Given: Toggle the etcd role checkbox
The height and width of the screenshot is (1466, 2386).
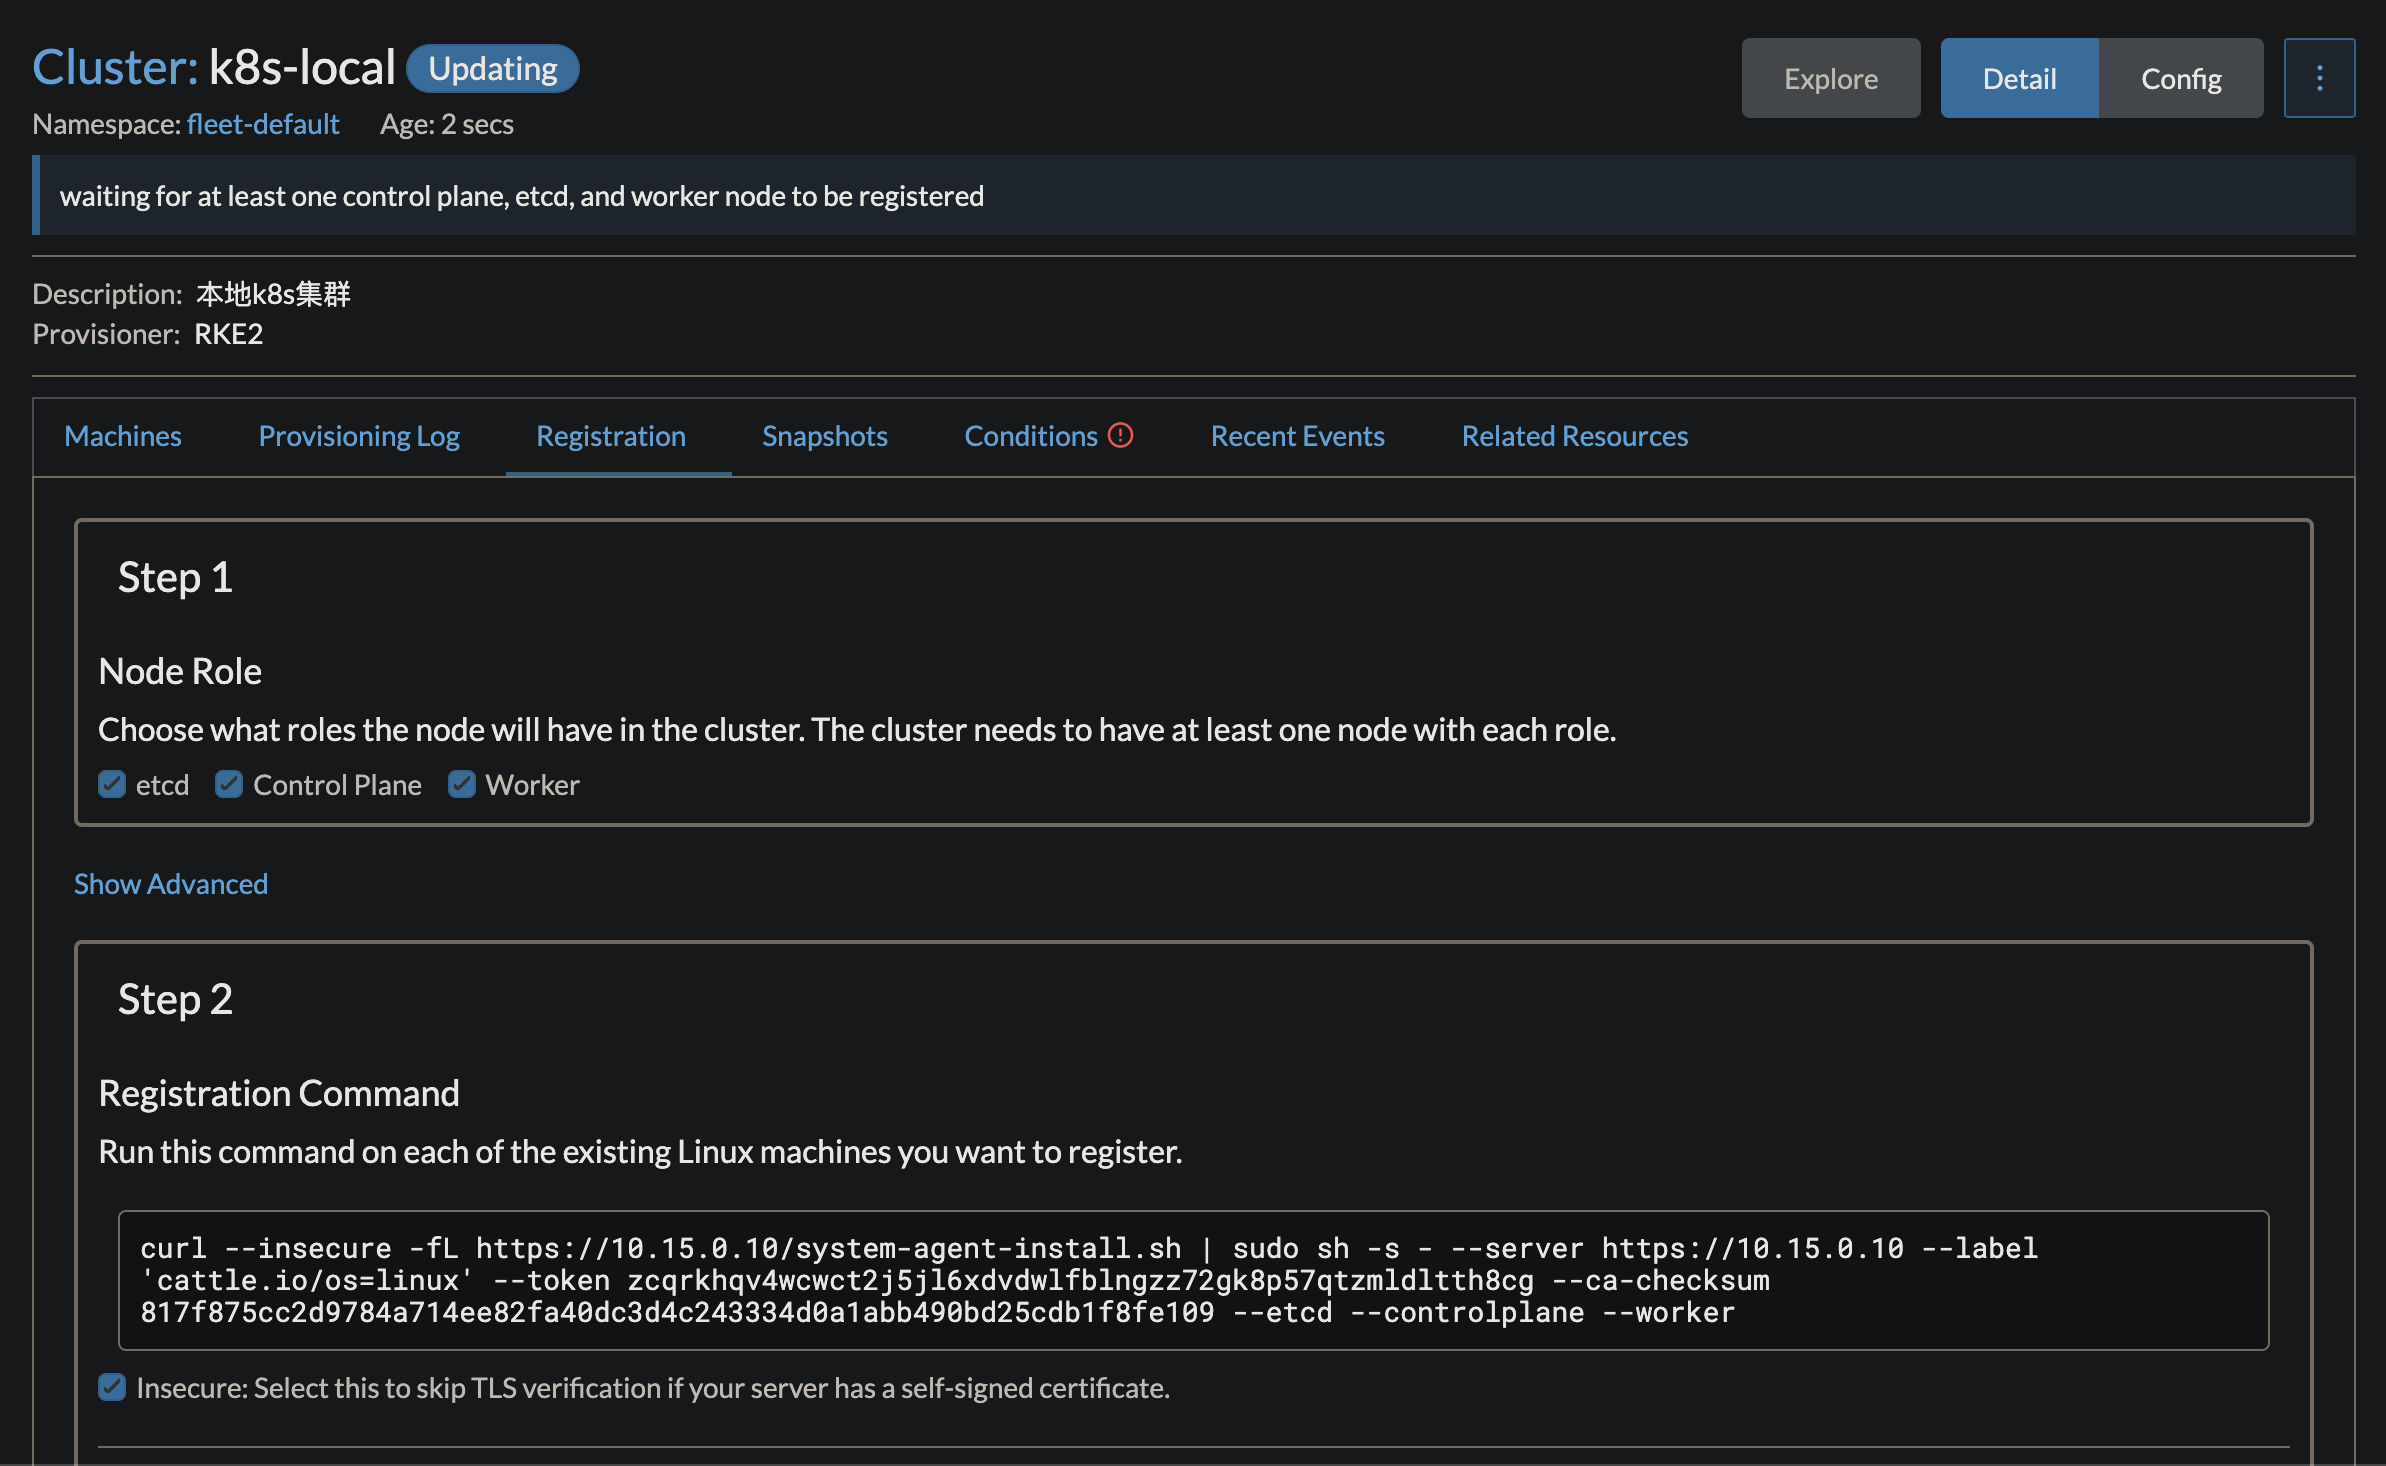Looking at the screenshot, I should pyautogui.click(x=112, y=784).
